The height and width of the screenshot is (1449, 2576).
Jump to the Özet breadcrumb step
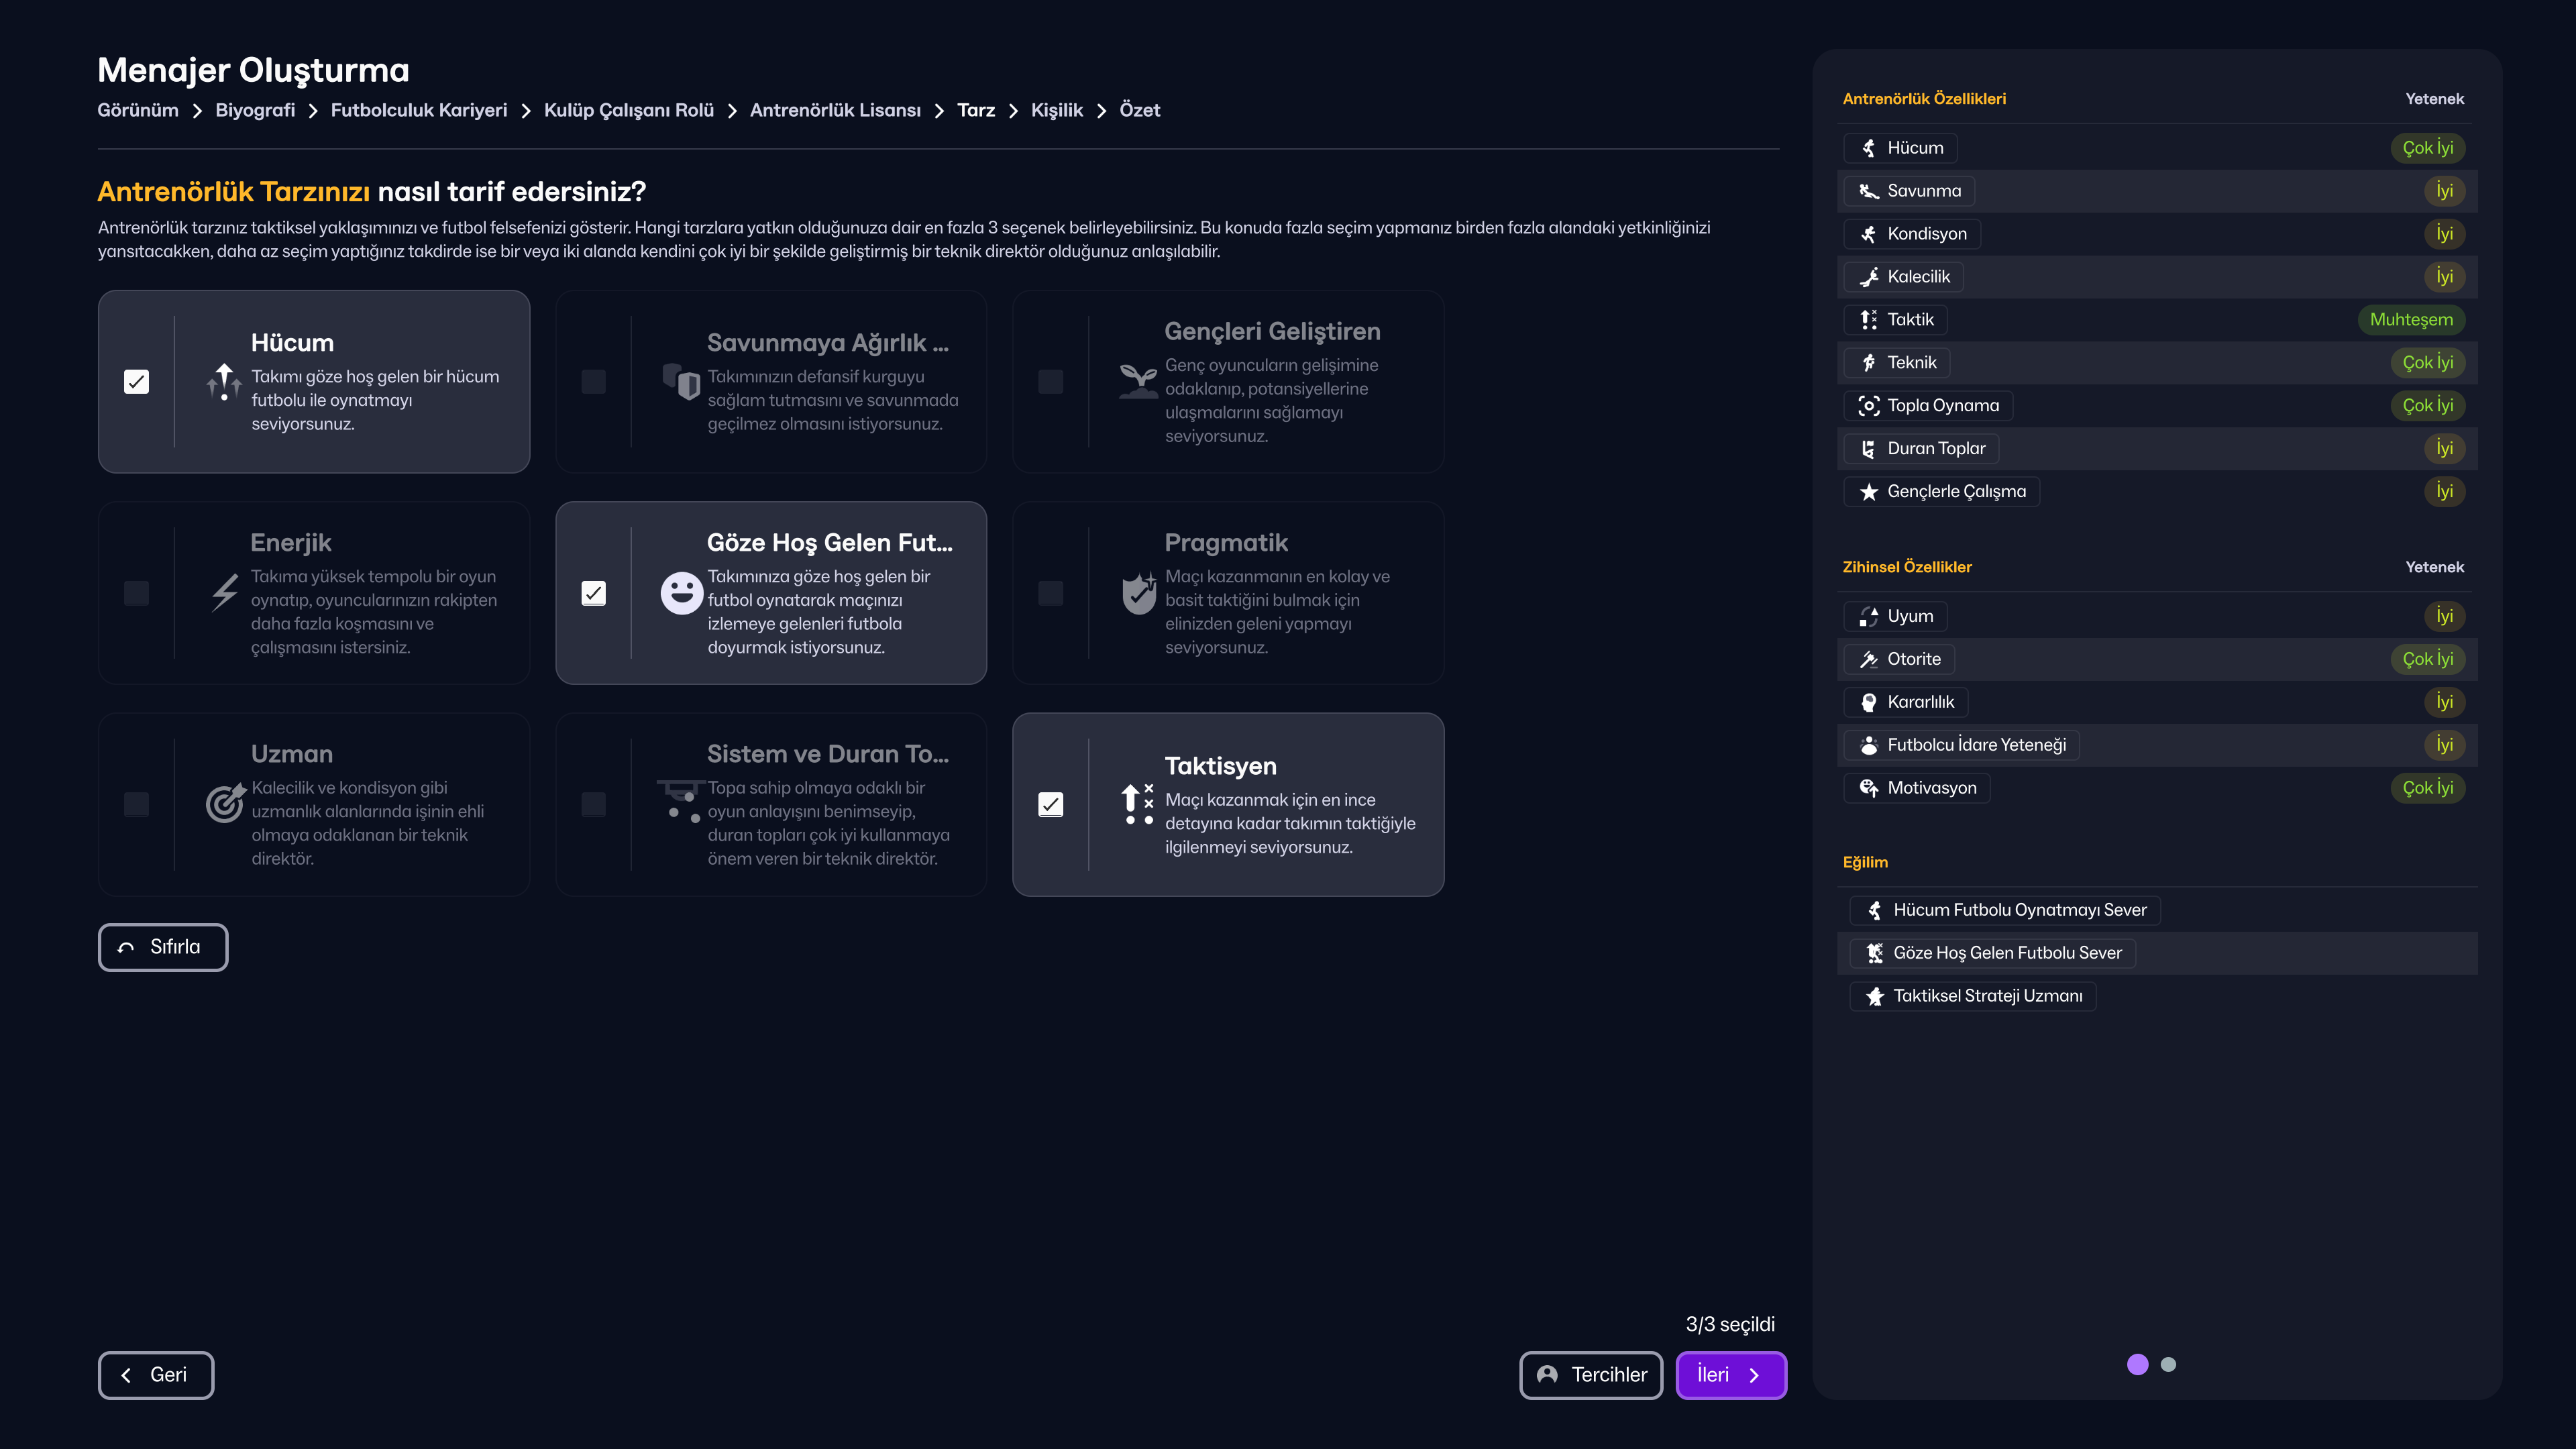(1139, 110)
